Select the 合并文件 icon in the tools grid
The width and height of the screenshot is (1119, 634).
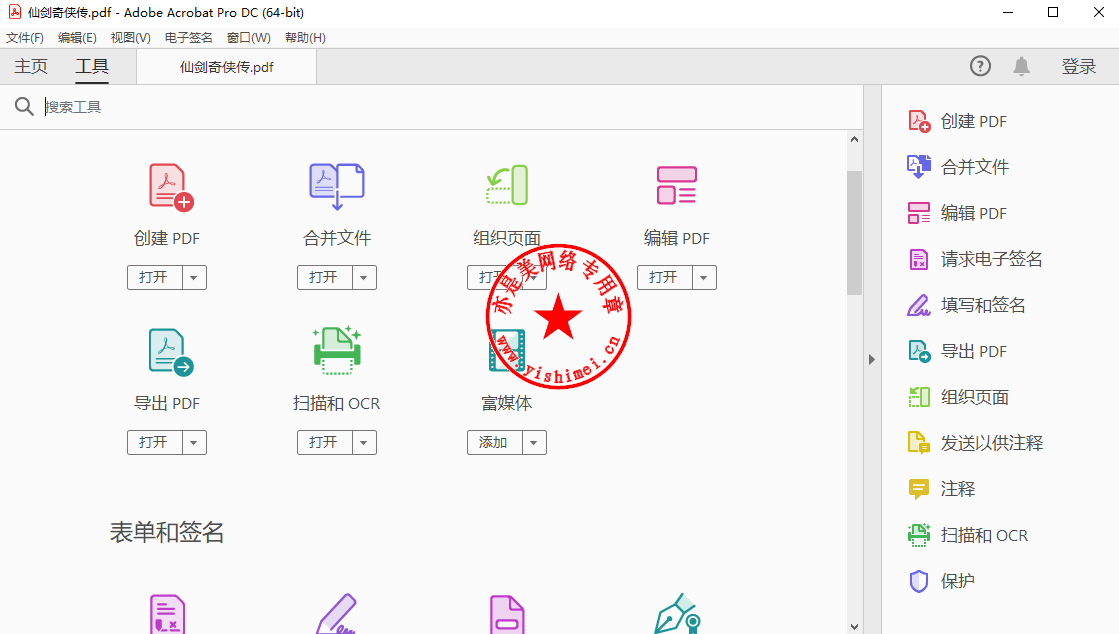click(x=337, y=186)
